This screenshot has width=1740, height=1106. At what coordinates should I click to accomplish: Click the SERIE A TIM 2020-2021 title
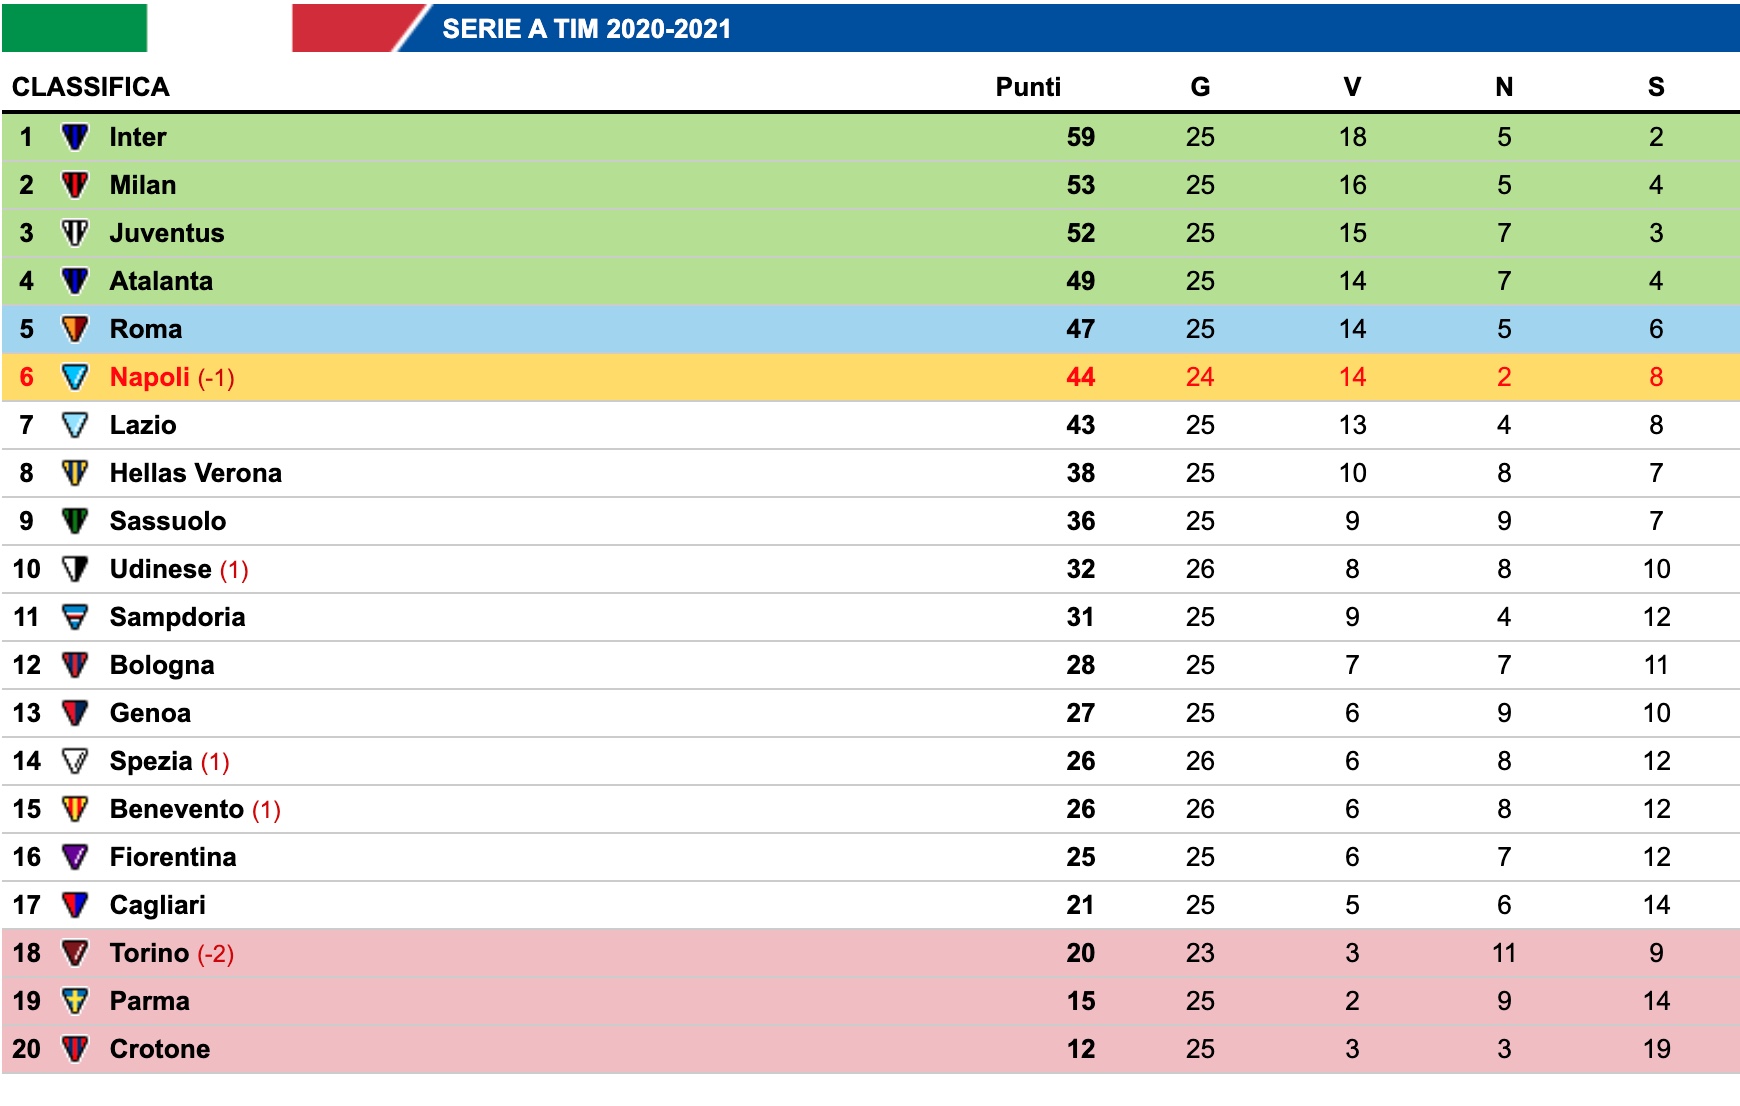coord(586,29)
